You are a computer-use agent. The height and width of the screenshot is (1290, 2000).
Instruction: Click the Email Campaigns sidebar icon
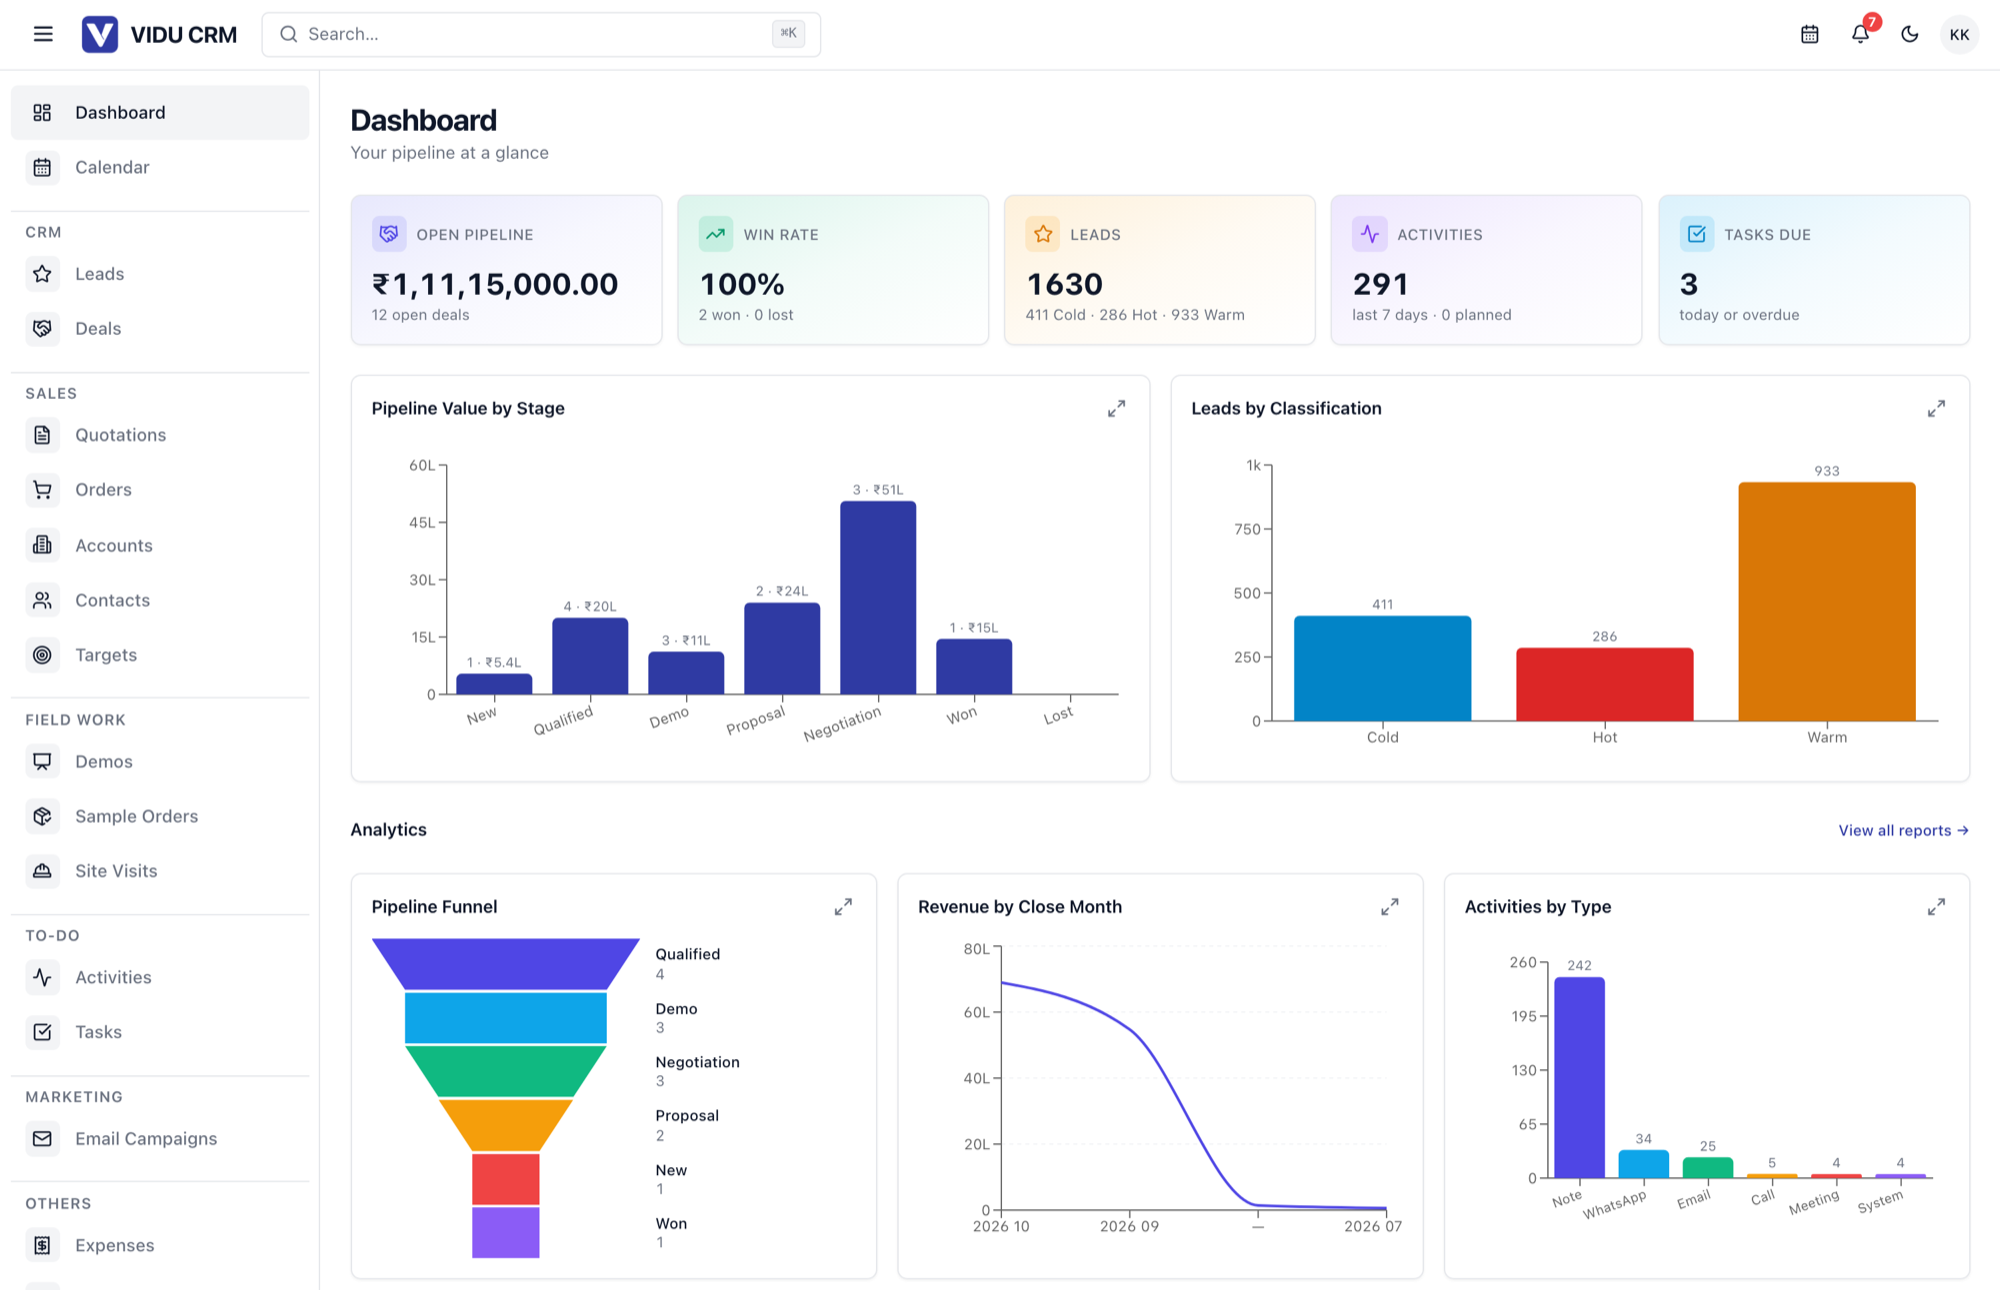point(42,1138)
